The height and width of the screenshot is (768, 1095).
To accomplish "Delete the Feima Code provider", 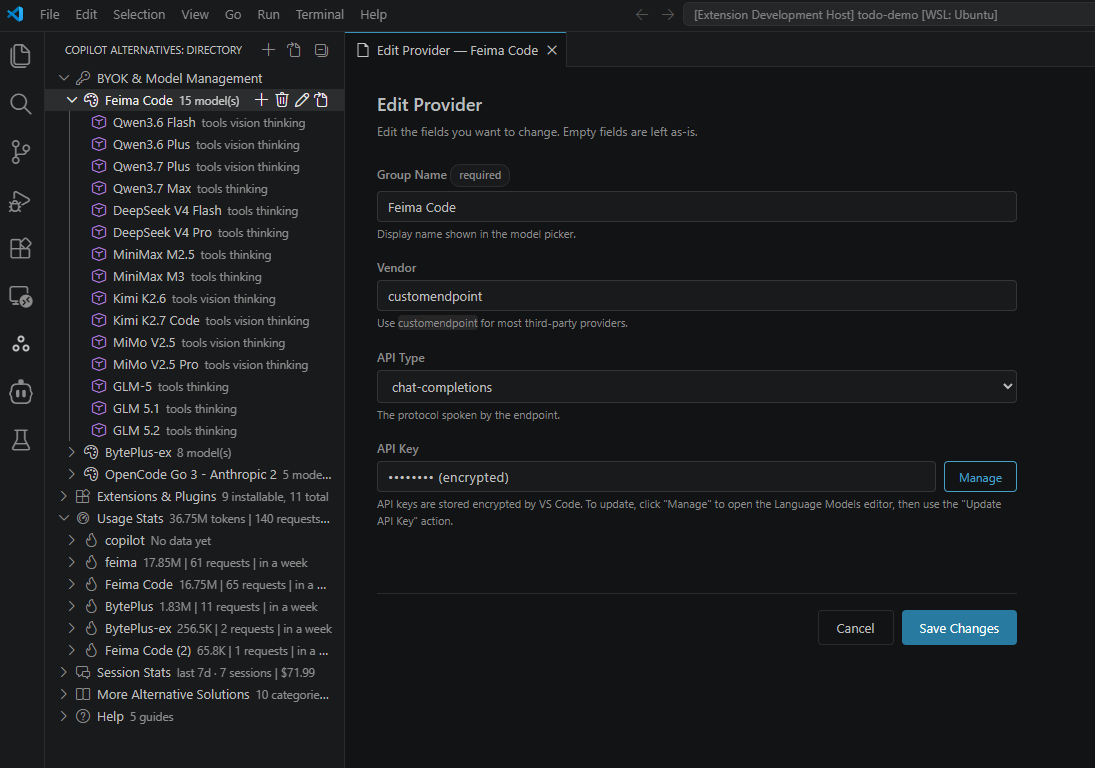I will [281, 100].
